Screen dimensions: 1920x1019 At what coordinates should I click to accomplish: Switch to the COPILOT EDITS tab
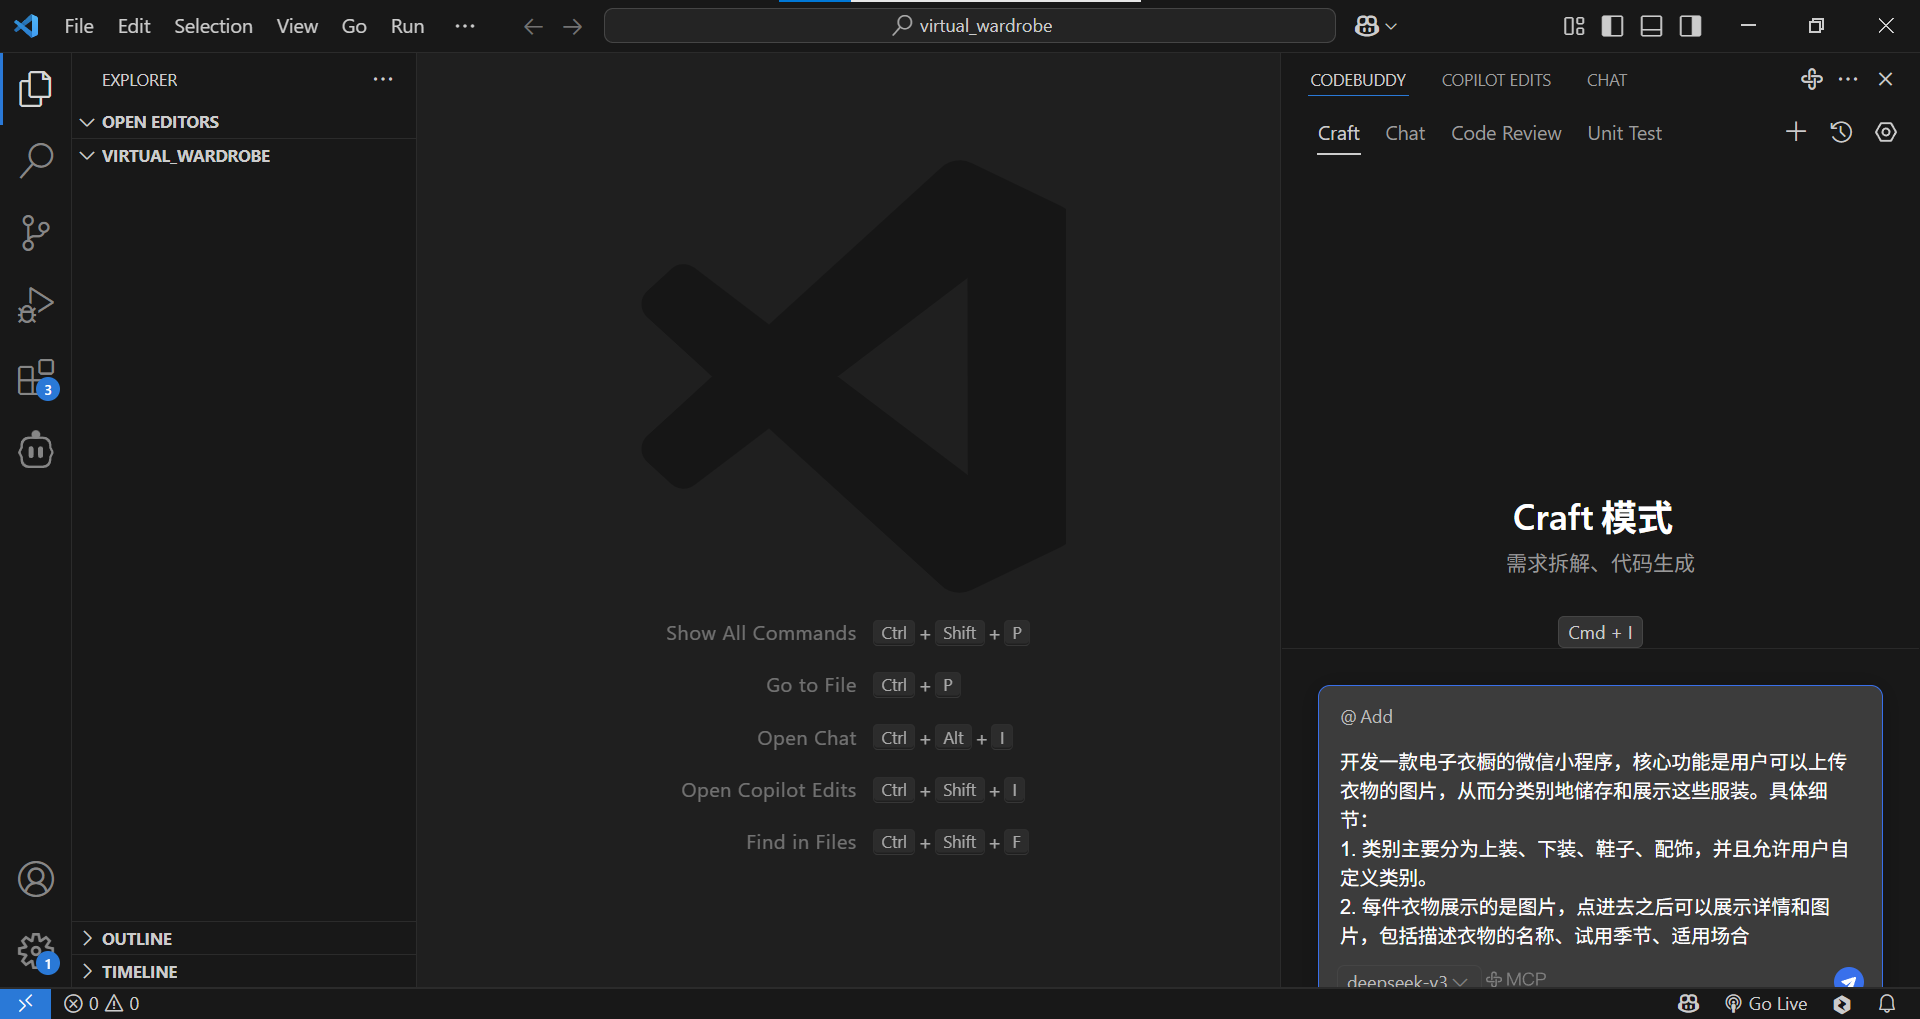point(1496,80)
